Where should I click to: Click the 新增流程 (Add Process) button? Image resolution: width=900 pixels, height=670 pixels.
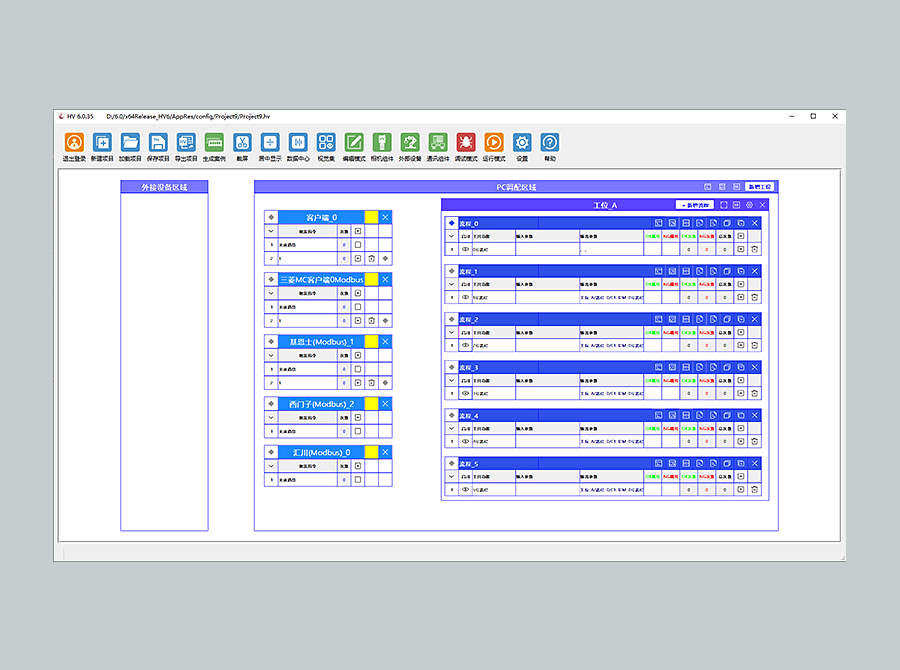[695, 205]
